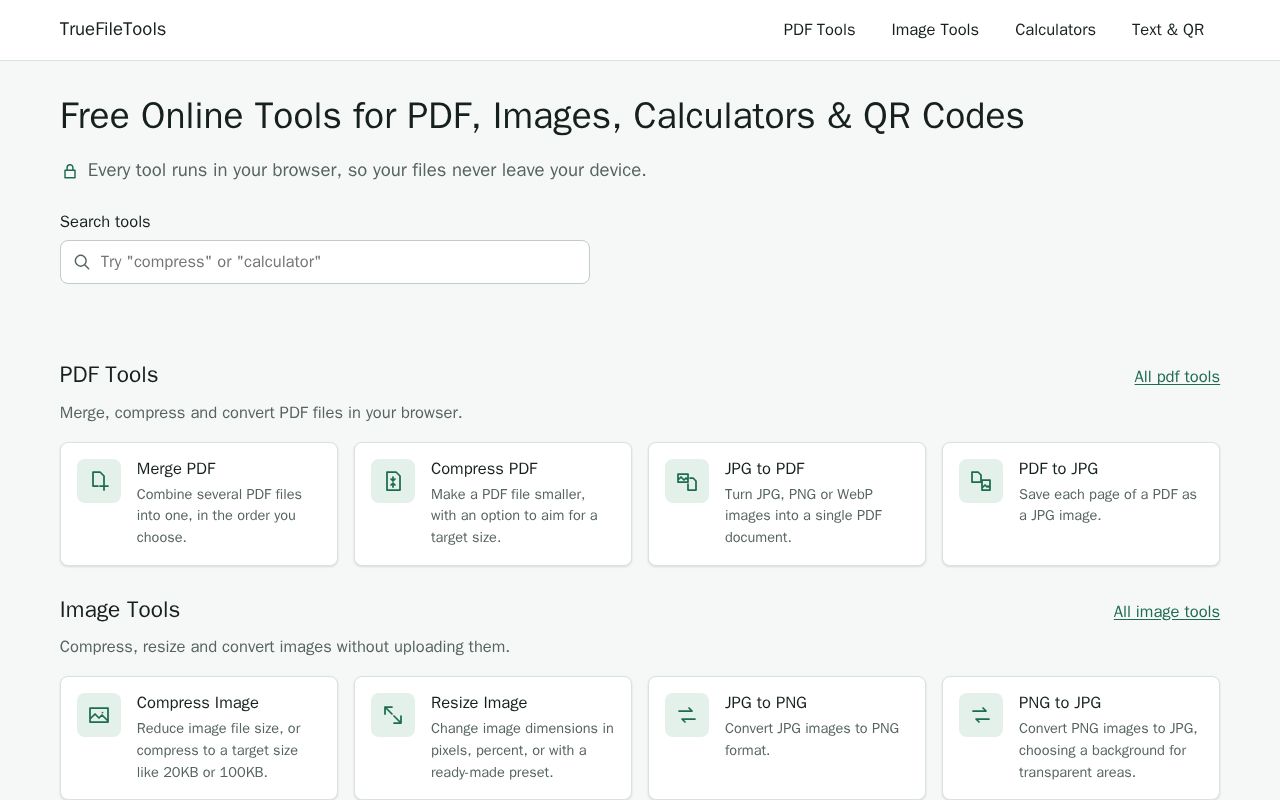Click 'Save each page of a PDF' description
1280x800 pixels.
tap(1108, 505)
